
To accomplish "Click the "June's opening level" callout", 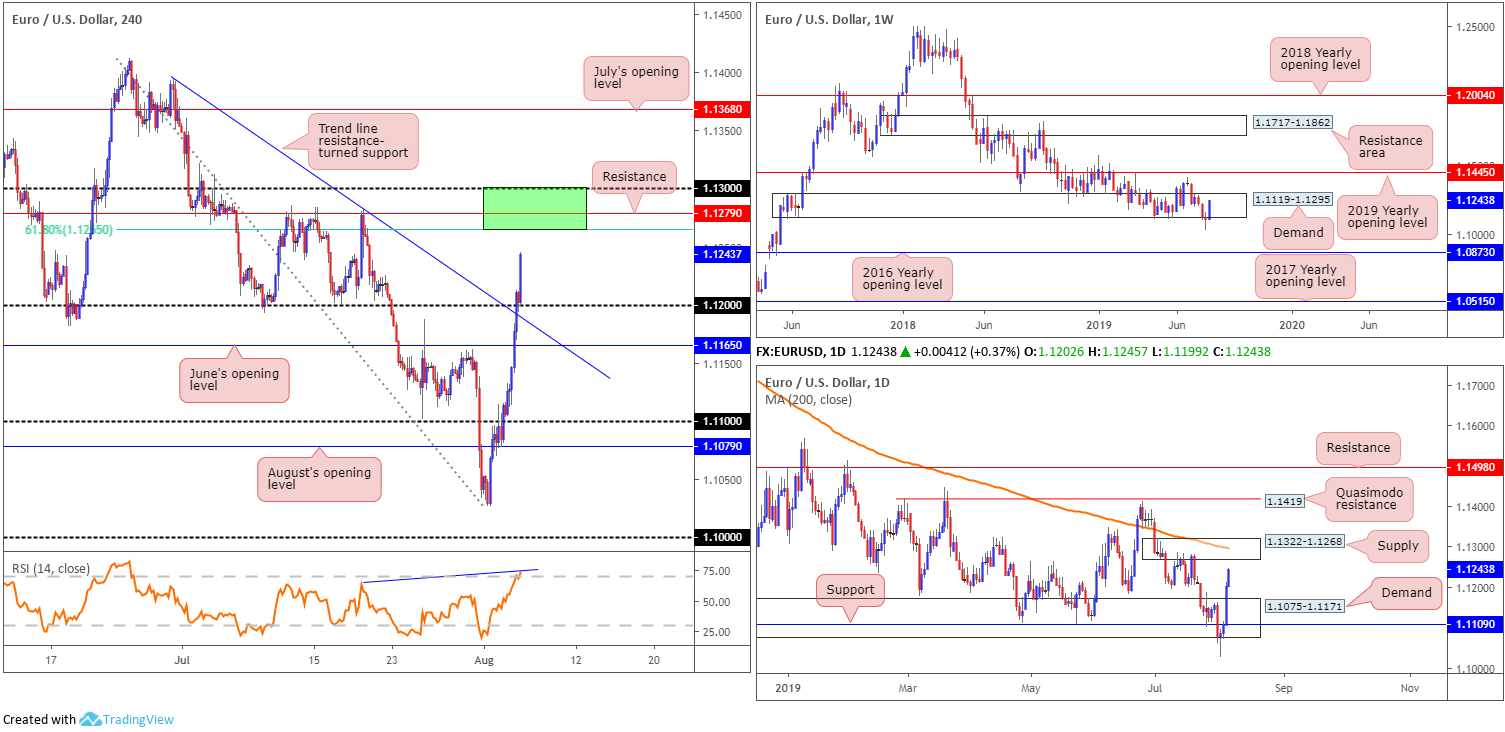I will pyautogui.click(x=232, y=379).
